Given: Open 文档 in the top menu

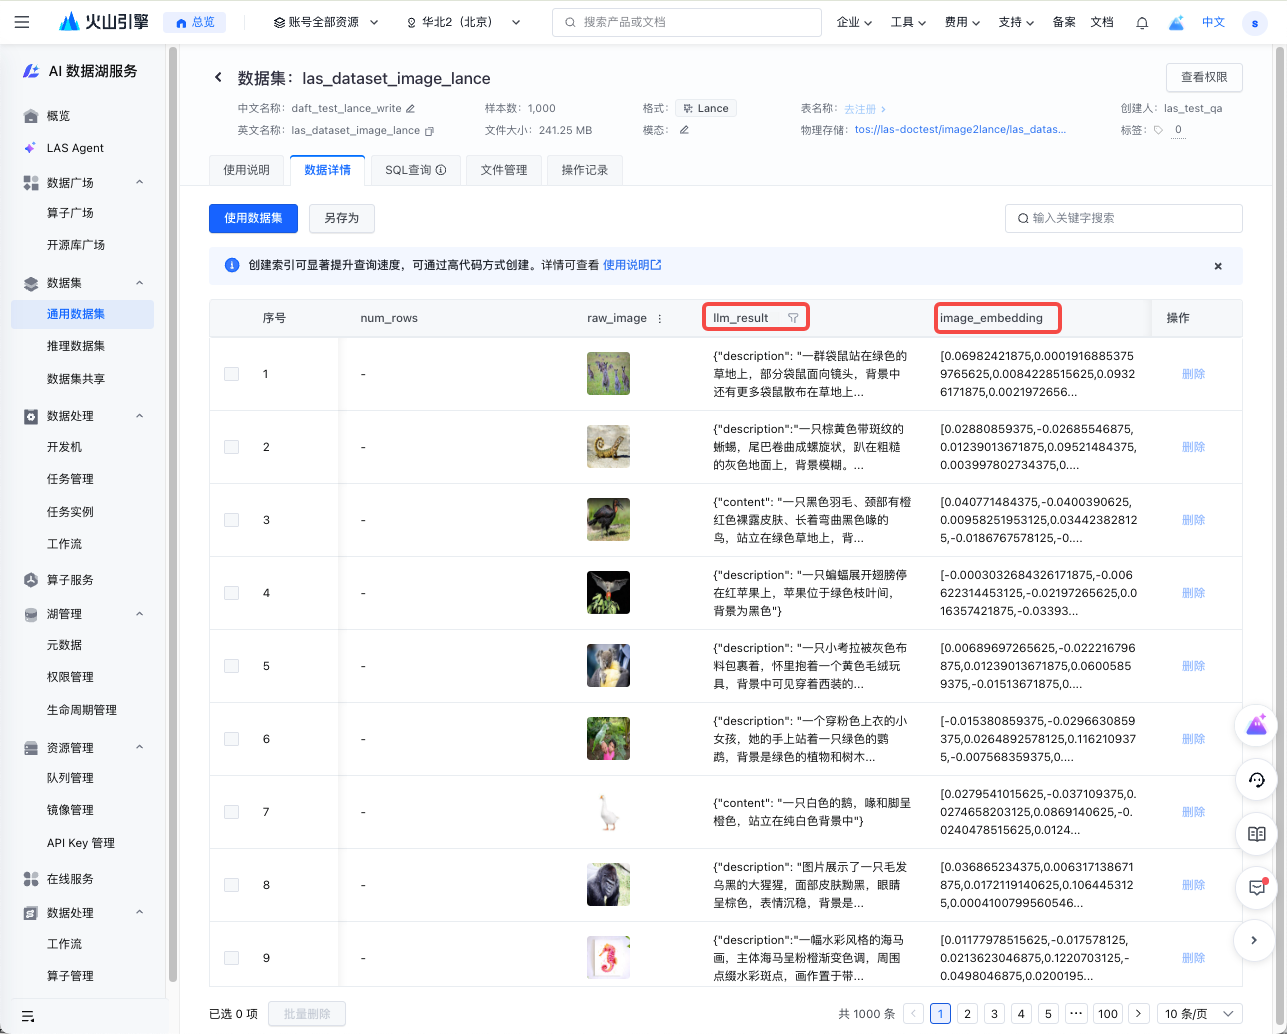Looking at the screenshot, I should 1101,22.
